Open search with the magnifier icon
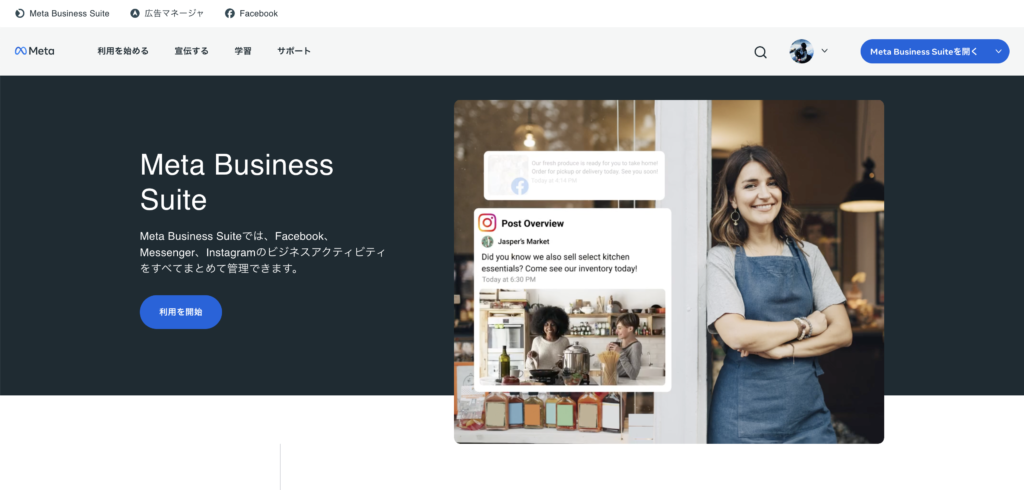The image size is (1024, 490). click(761, 52)
